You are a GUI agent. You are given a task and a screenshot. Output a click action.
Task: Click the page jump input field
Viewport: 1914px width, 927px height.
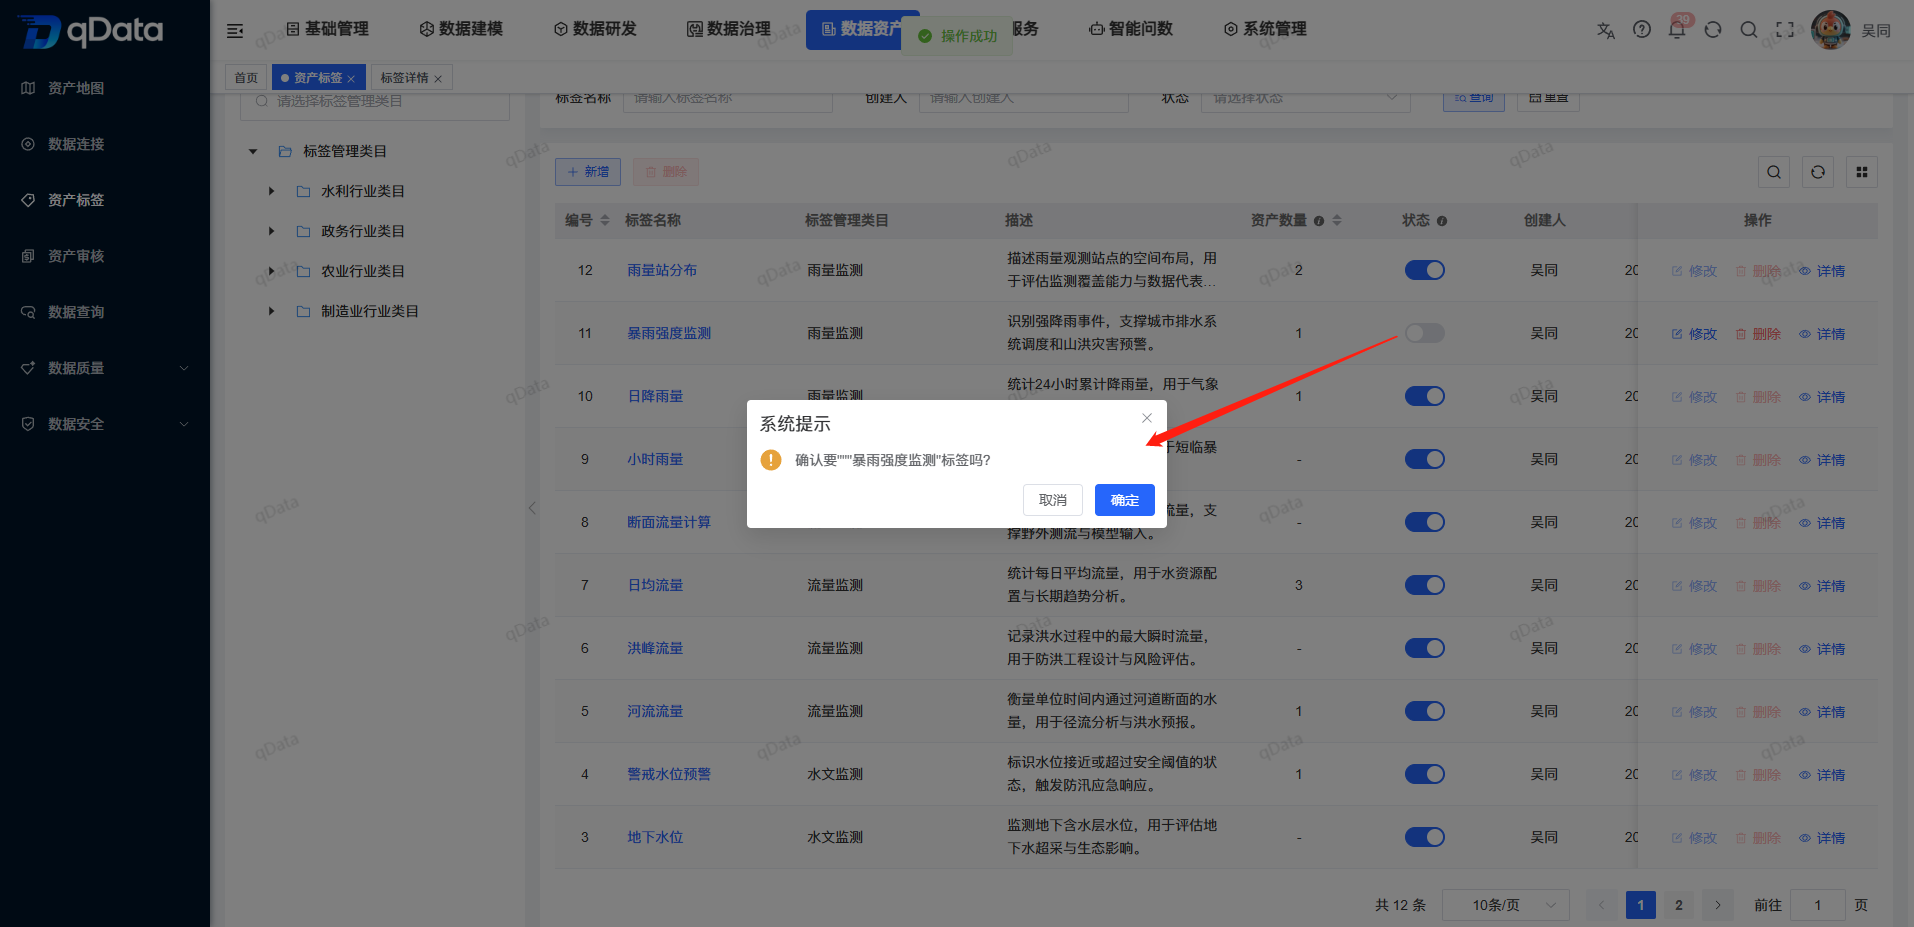(x=1817, y=905)
